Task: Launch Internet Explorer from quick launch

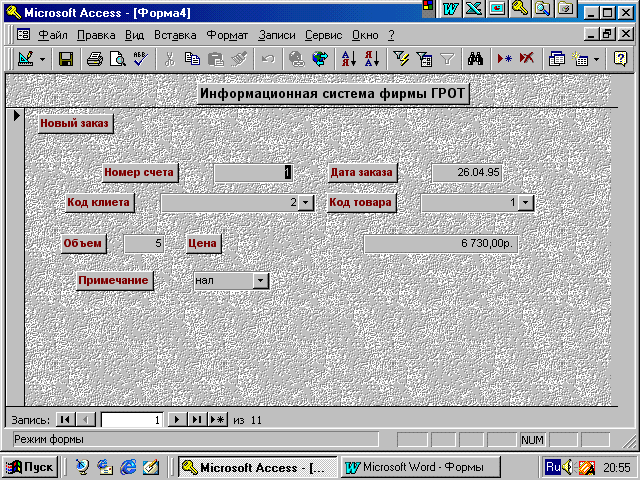Action: click(128, 467)
